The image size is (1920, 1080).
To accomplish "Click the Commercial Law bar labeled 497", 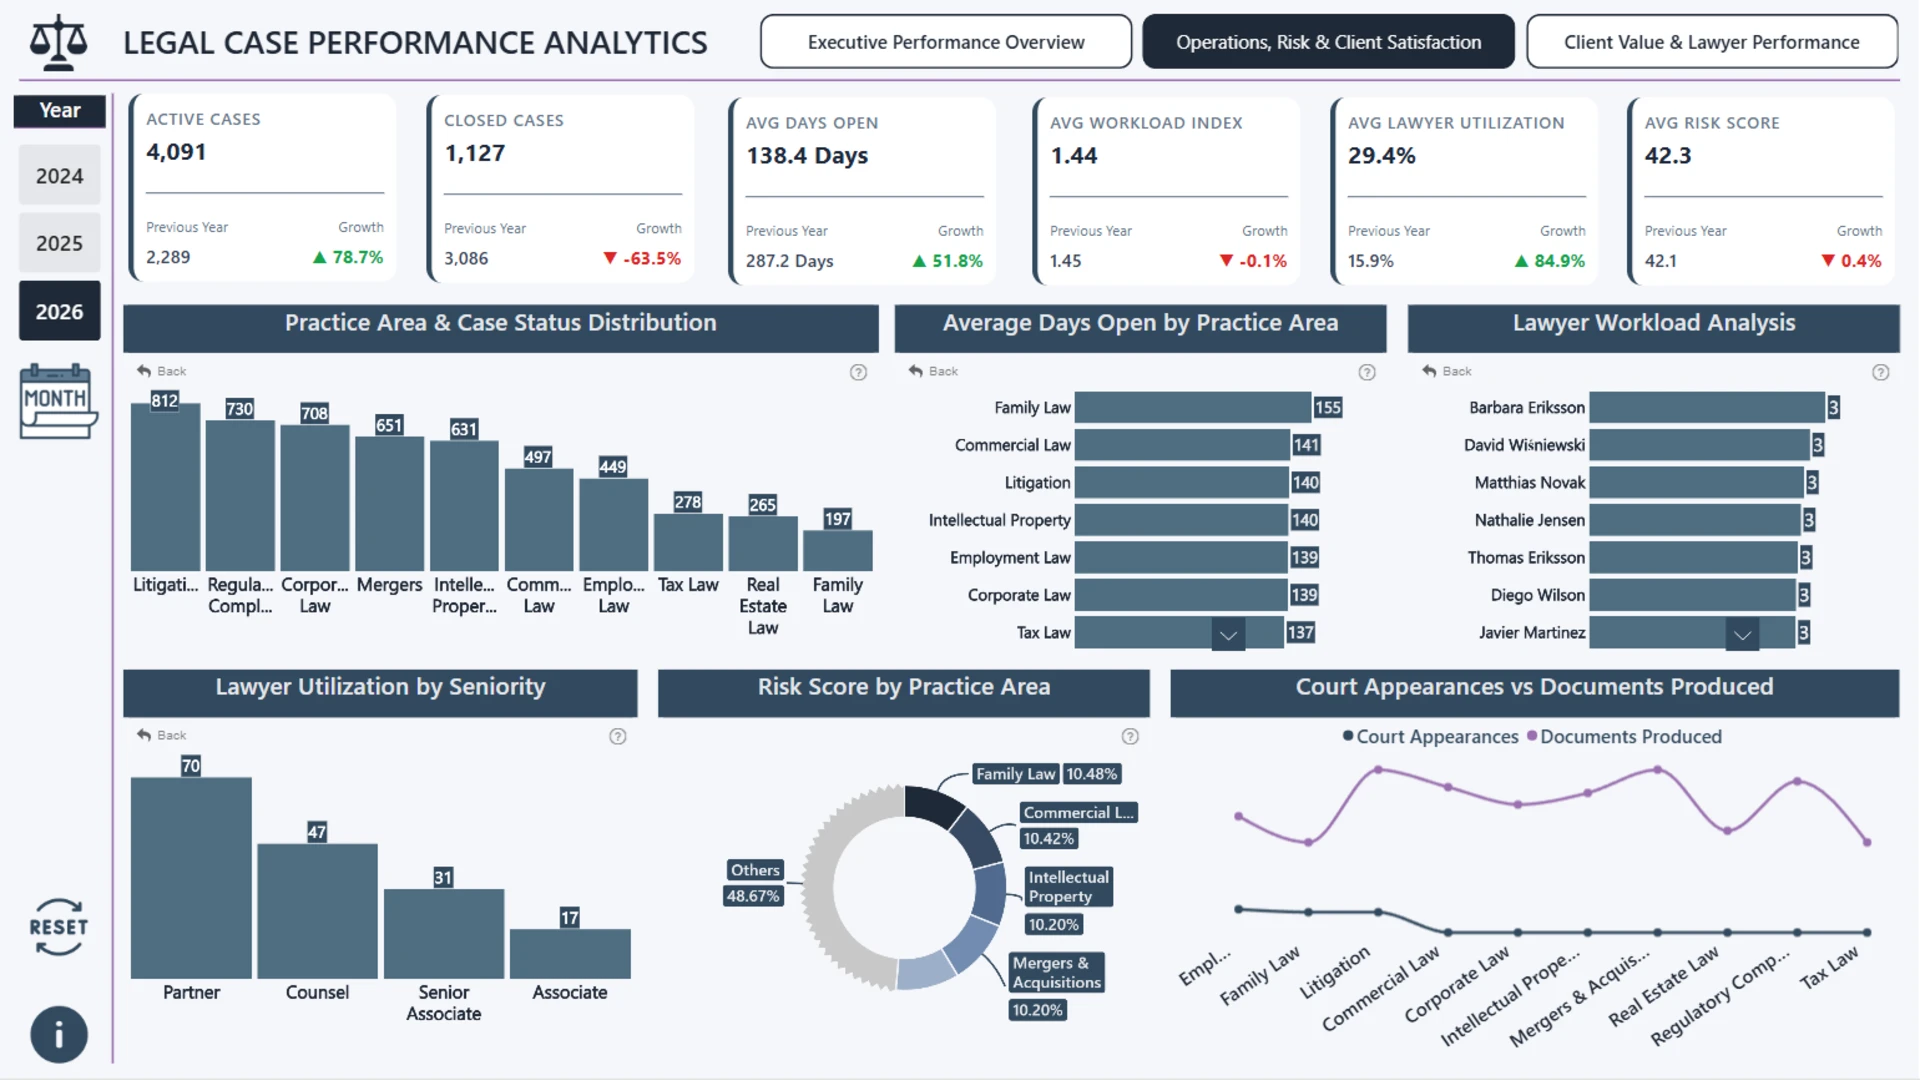I will tap(539, 520).
